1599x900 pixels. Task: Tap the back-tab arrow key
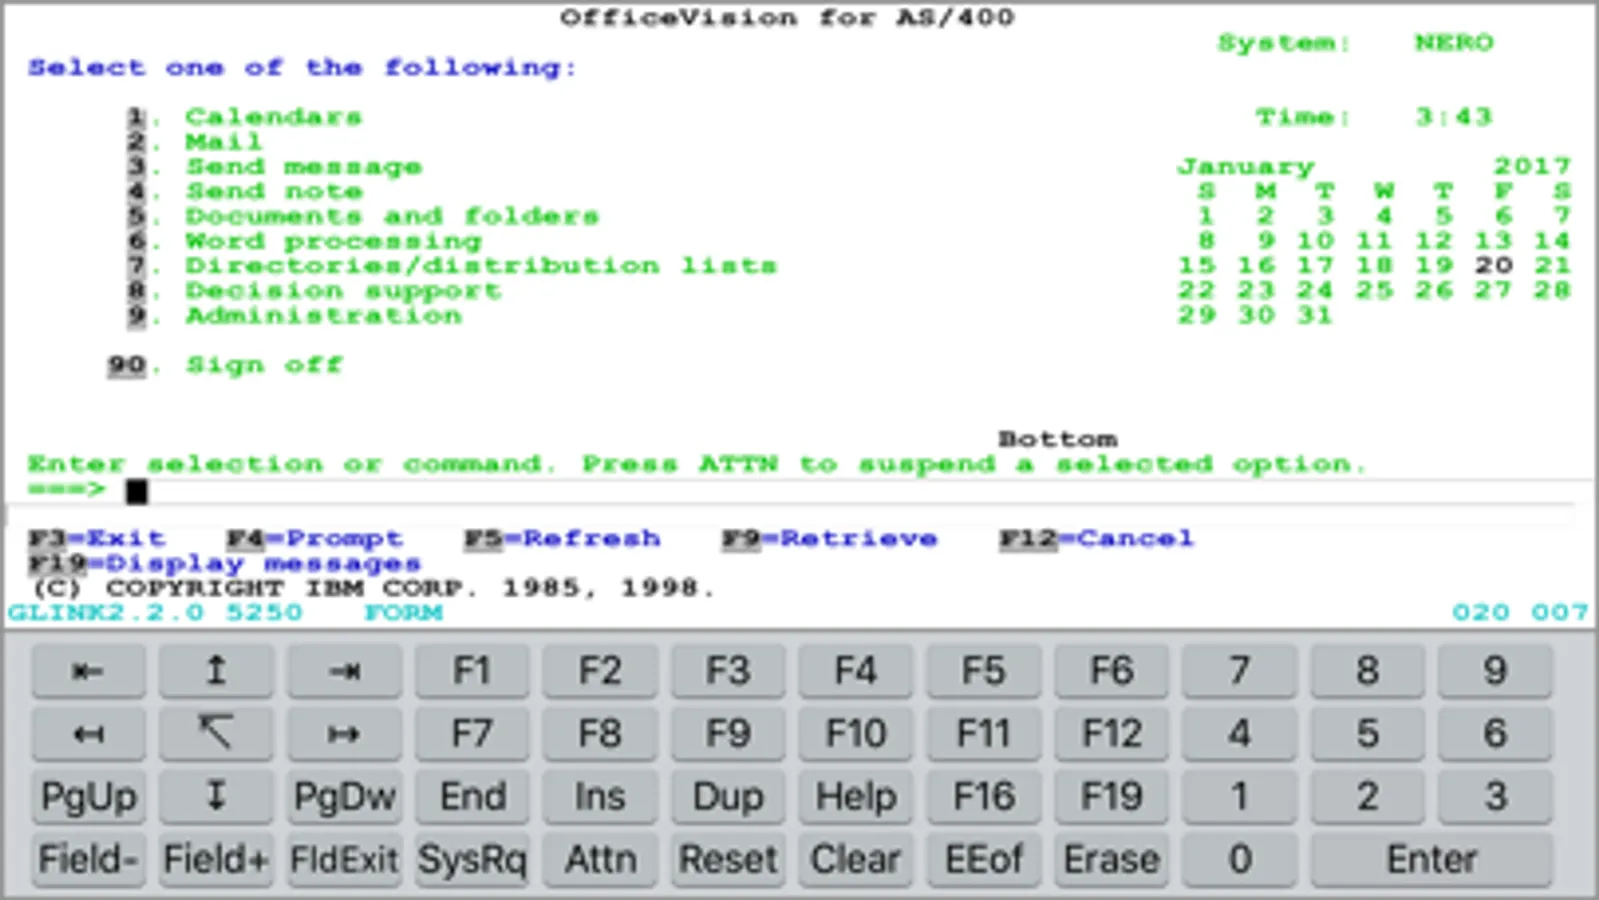(x=88, y=671)
